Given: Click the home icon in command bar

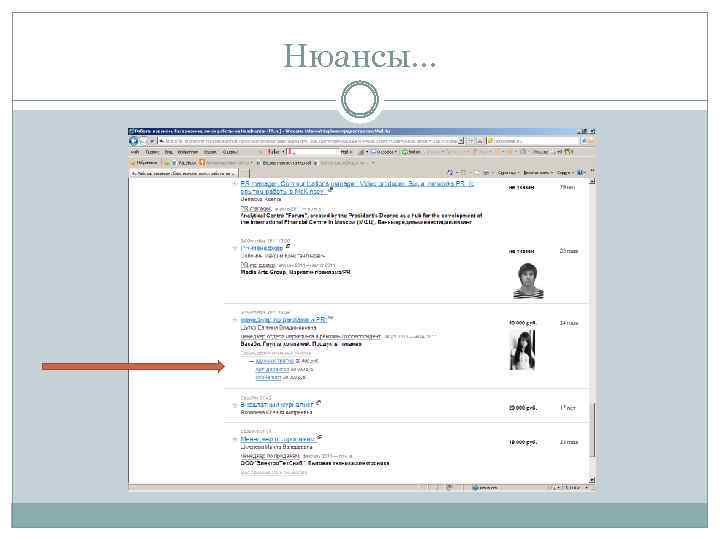Looking at the screenshot, I should (450, 173).
